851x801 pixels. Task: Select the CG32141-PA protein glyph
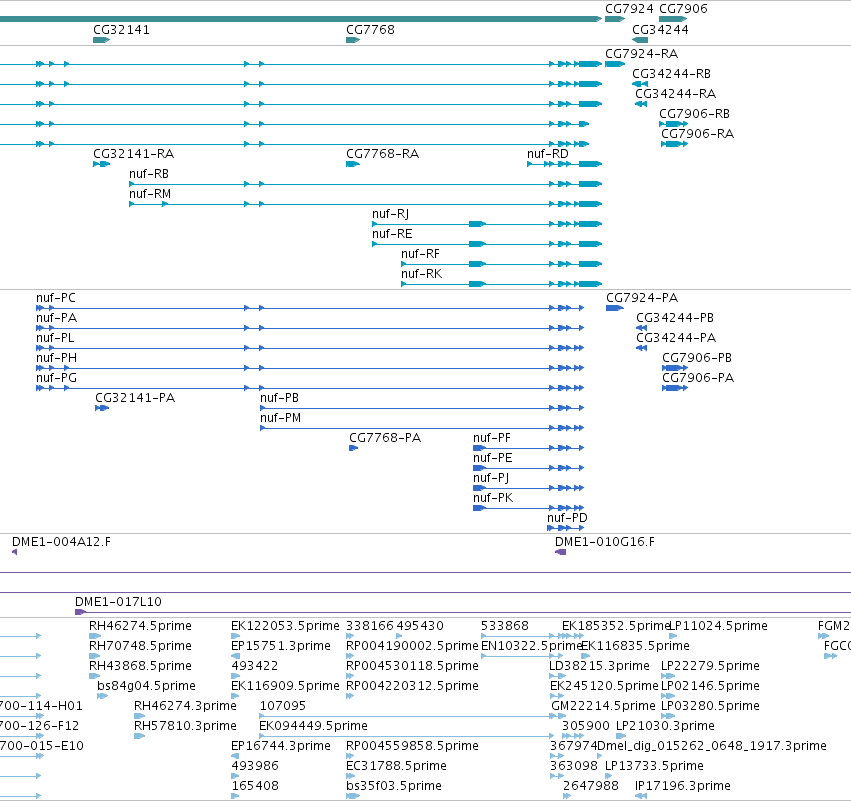tap(102, 408)
